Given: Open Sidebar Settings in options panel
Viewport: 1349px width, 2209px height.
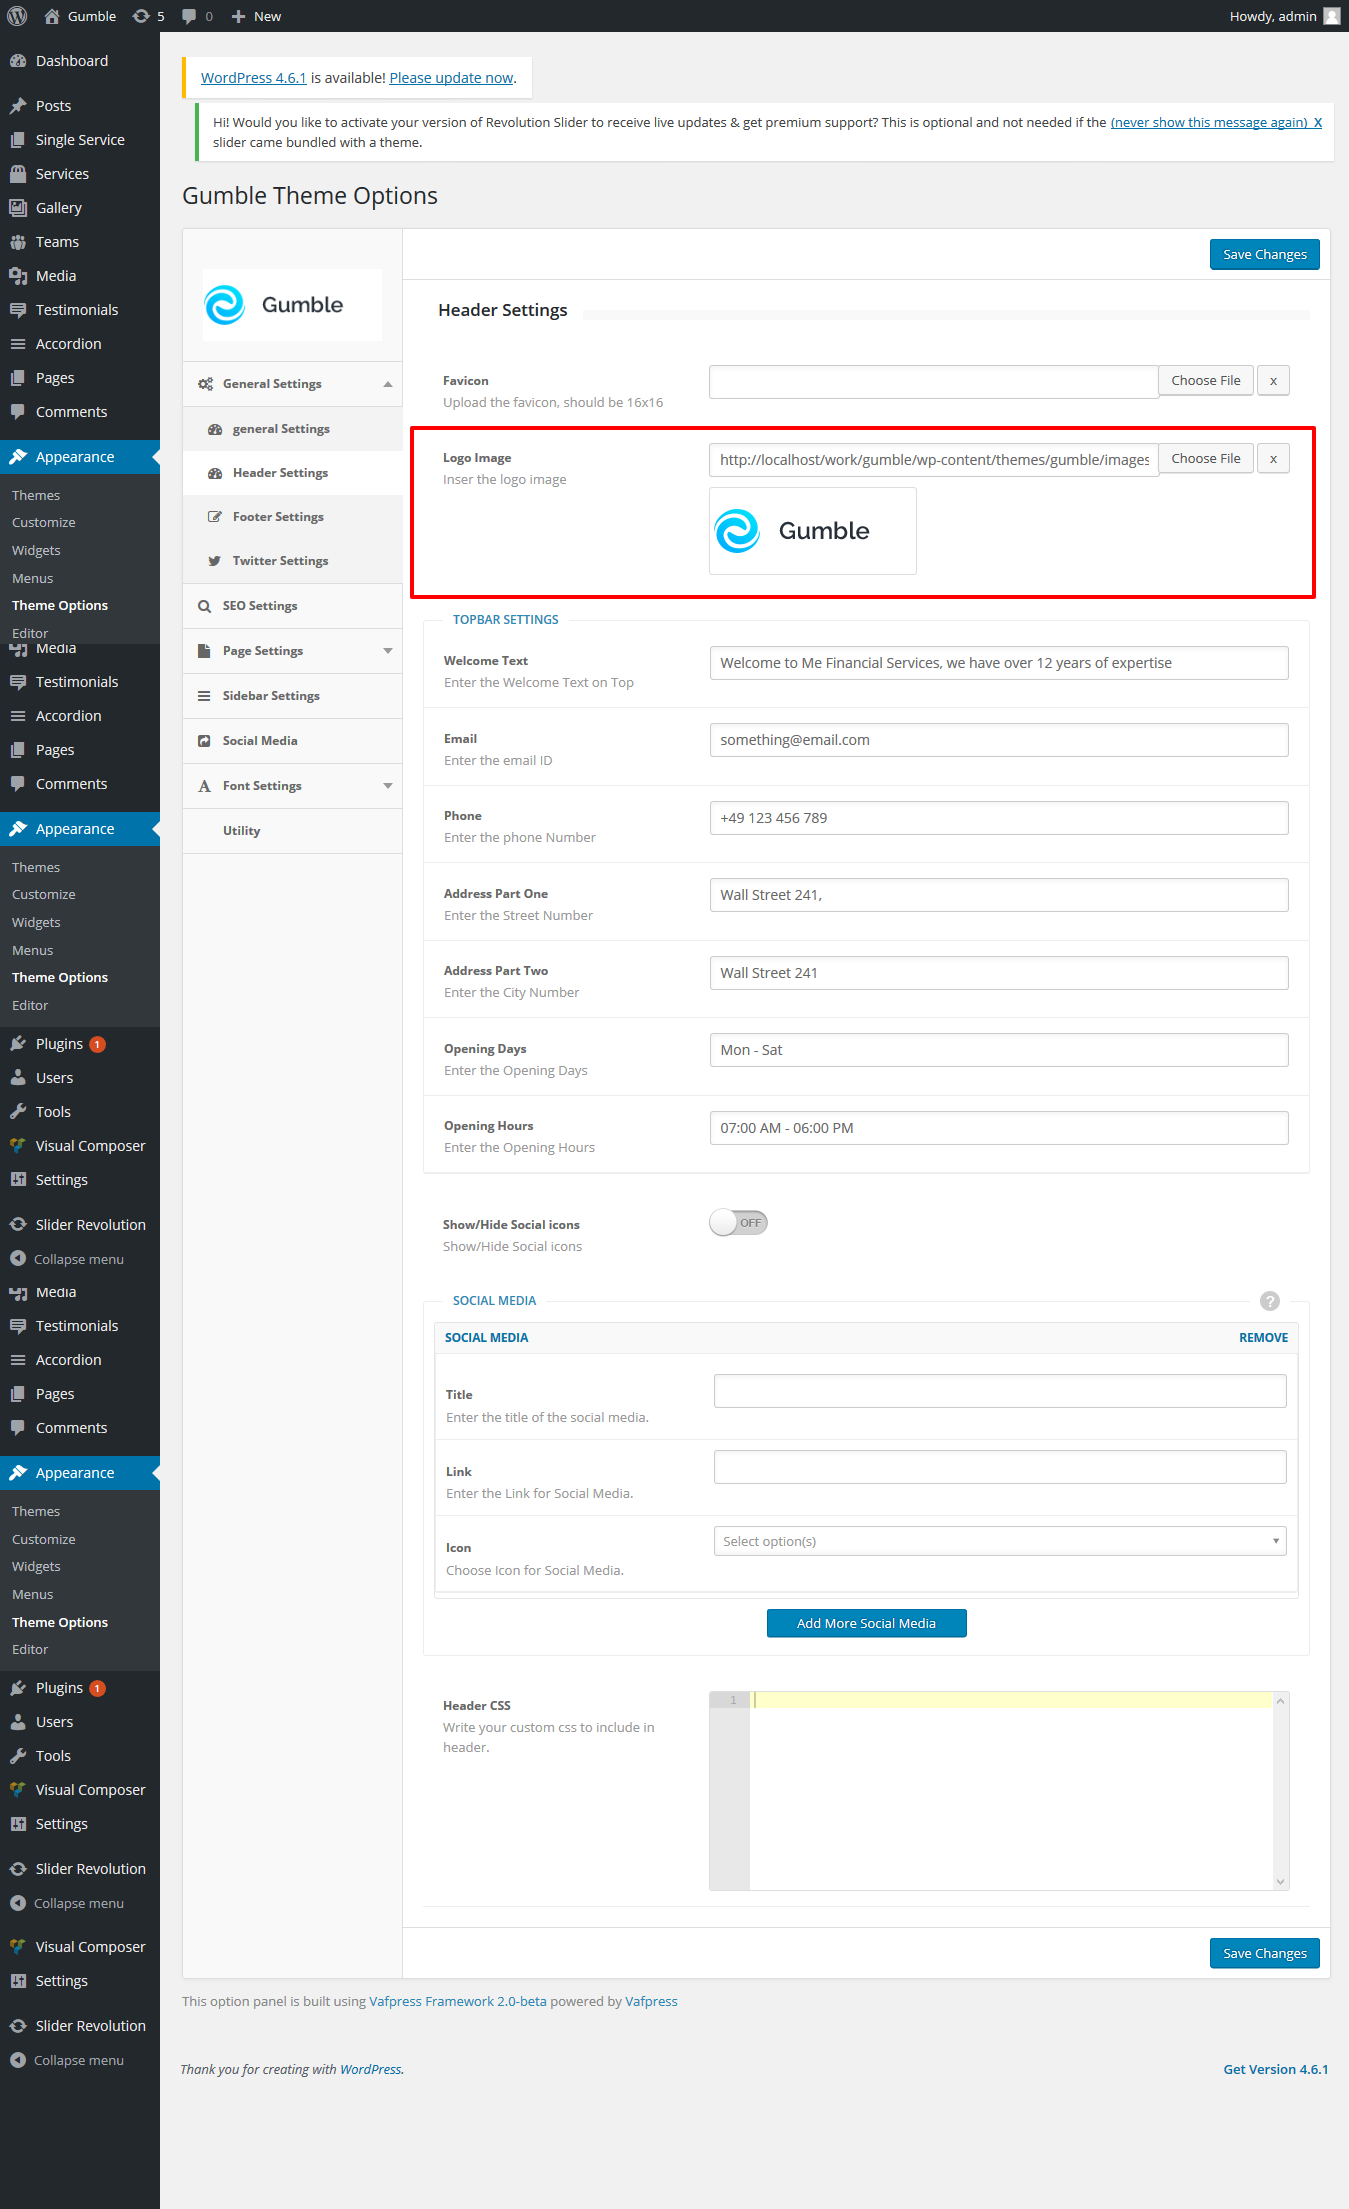Looking at the screenshot, I should coord(271,696).
